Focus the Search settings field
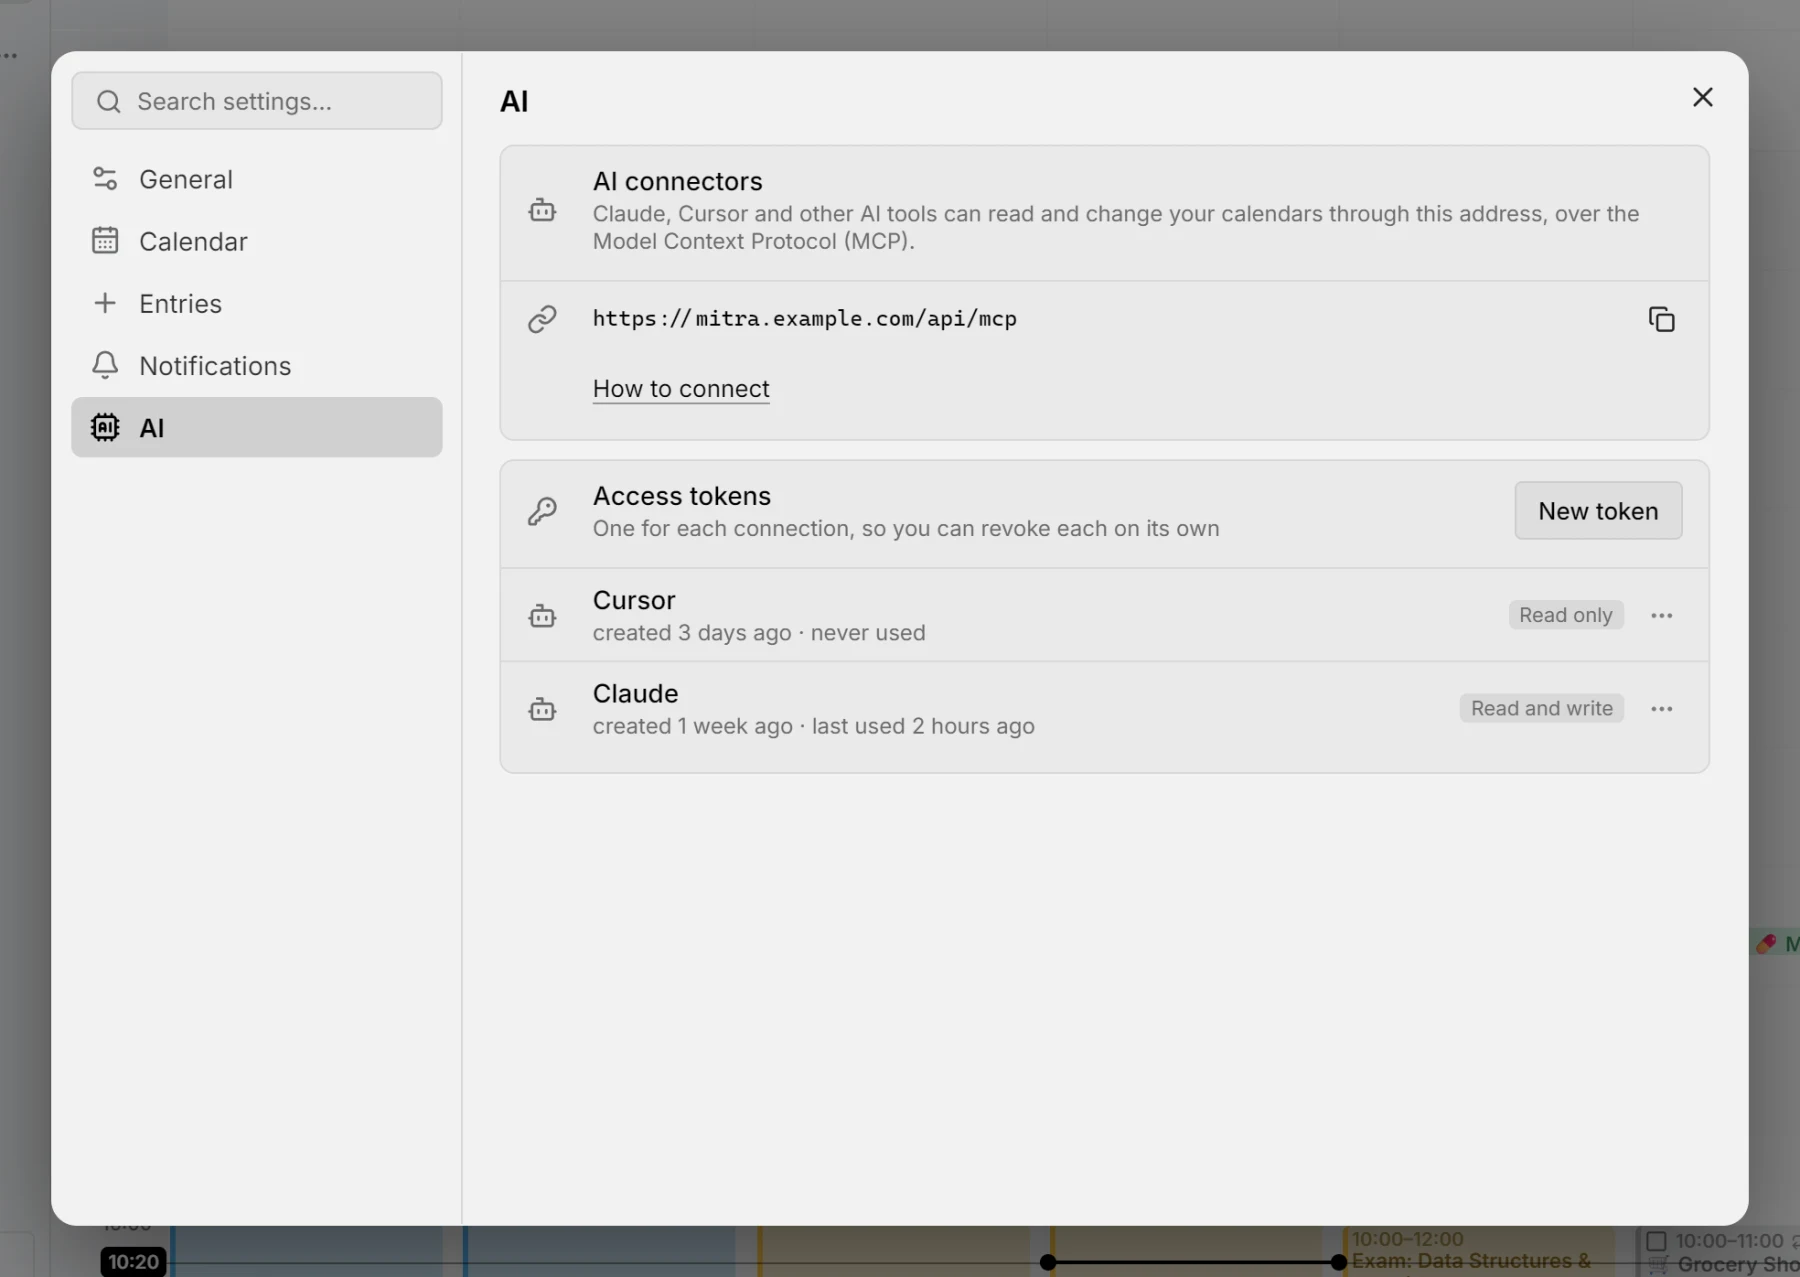 pyautogui.click(x=257, y=101)
